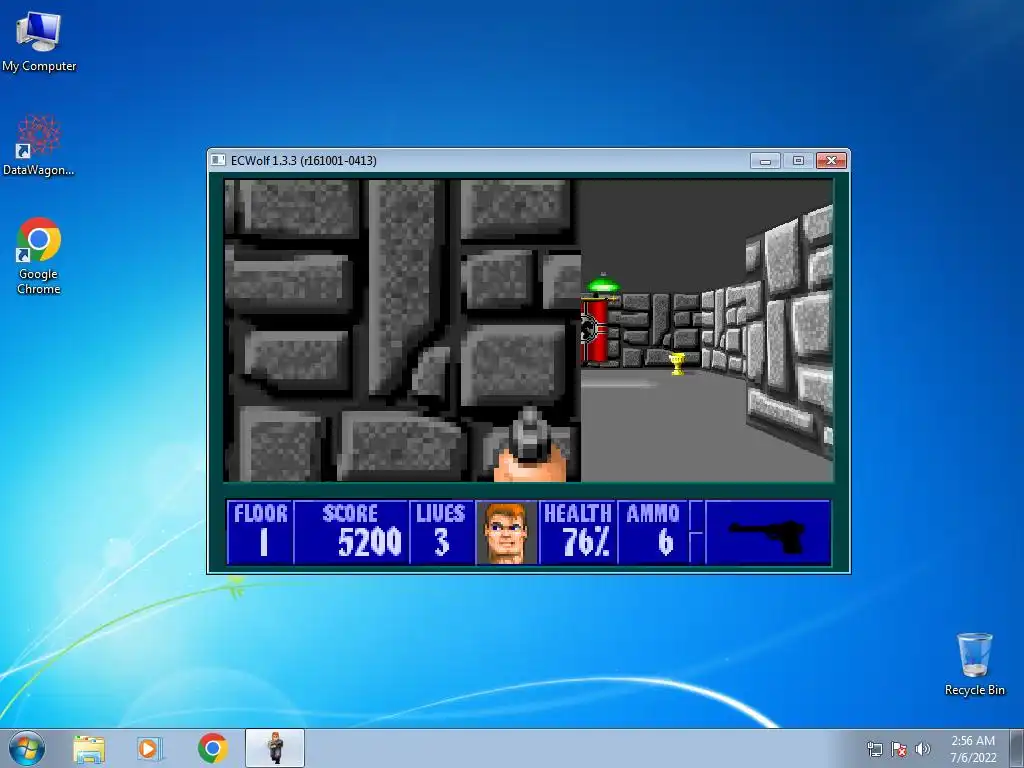Viewport: 1024px width, 768px height.
Task: Open the clock showing 2:56 AM
Action: [973, 748]
